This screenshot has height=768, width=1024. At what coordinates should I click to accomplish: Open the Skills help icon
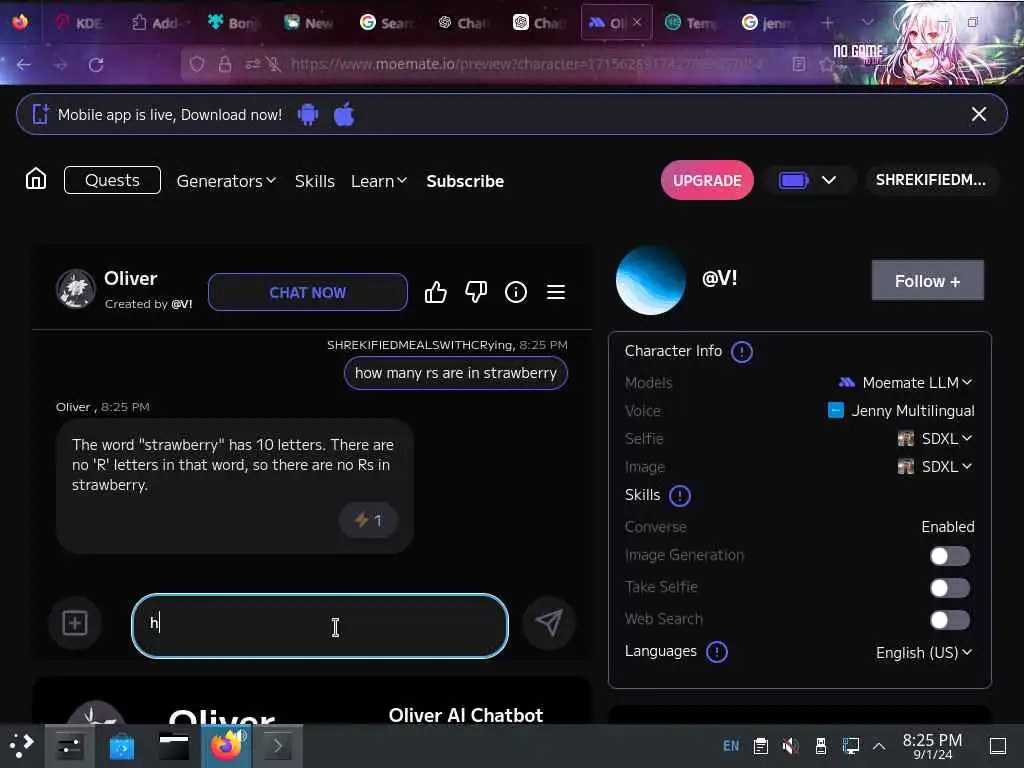click(x=680, y=496)
